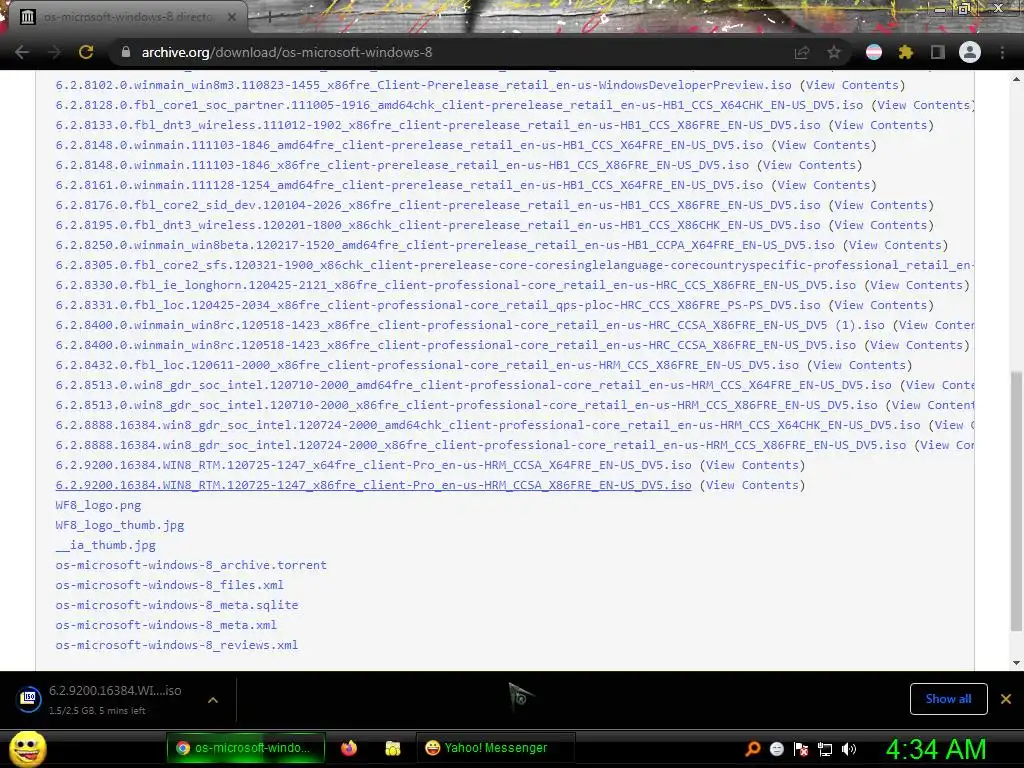Download 6.2.8400.0 winmain_win8rc DV5 (1).iso

pos(470,325)
